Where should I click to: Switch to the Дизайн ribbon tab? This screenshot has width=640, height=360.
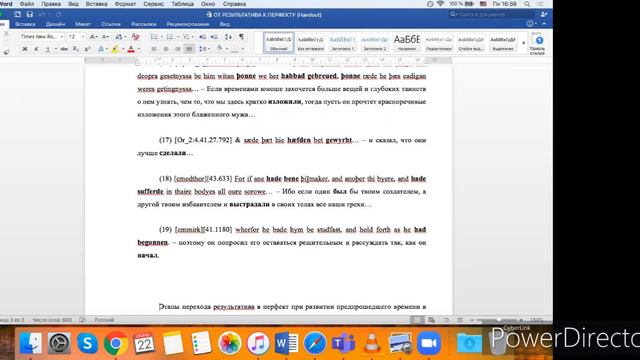(55, 24)
